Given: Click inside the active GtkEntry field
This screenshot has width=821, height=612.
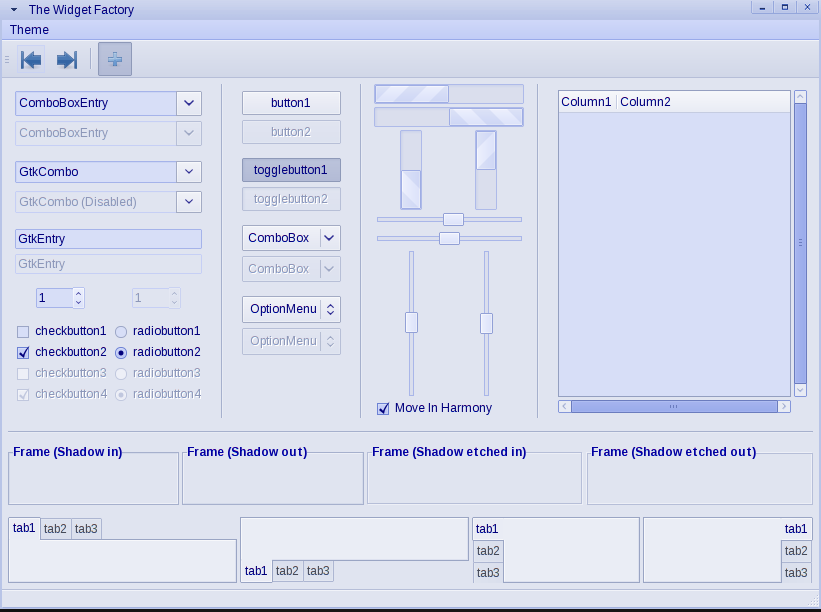Looking at the screenshot, I should point(108,239).
